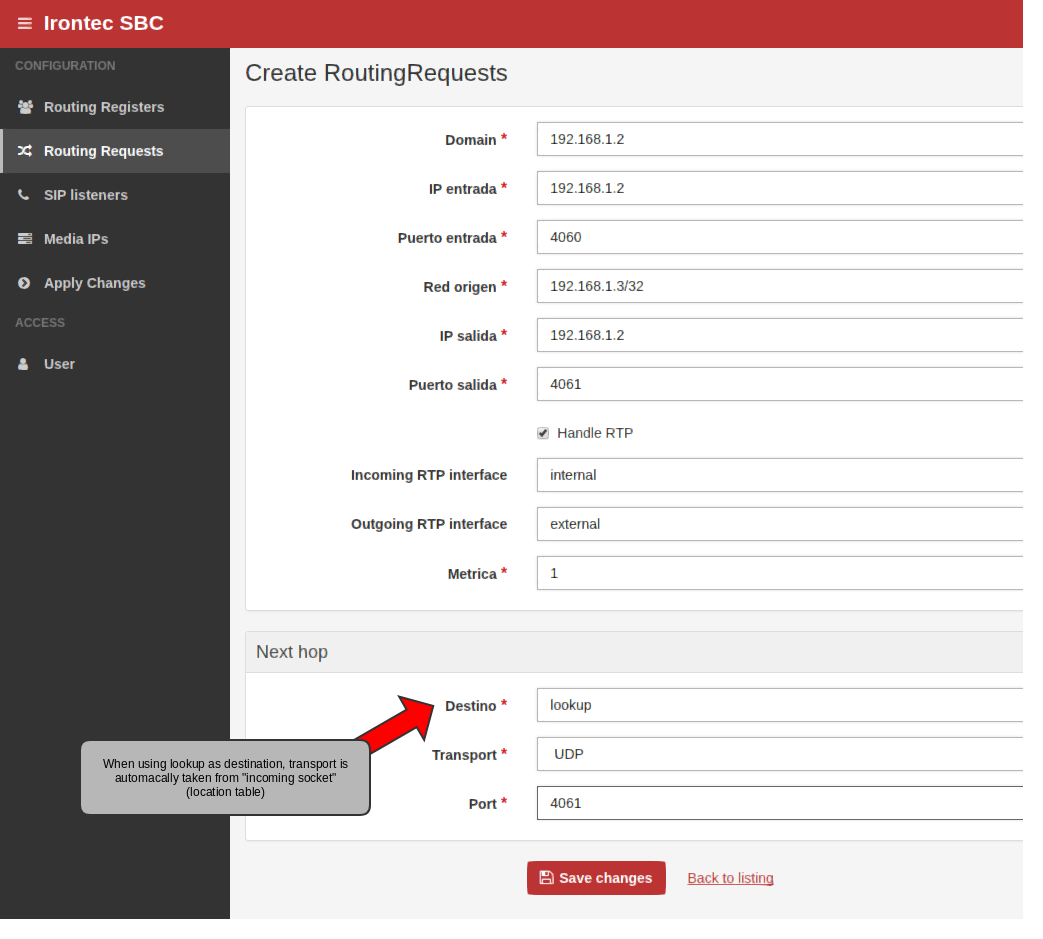Focus the Puerto salida field
Screen dimensions: 1043x939
tap(780, 384)
